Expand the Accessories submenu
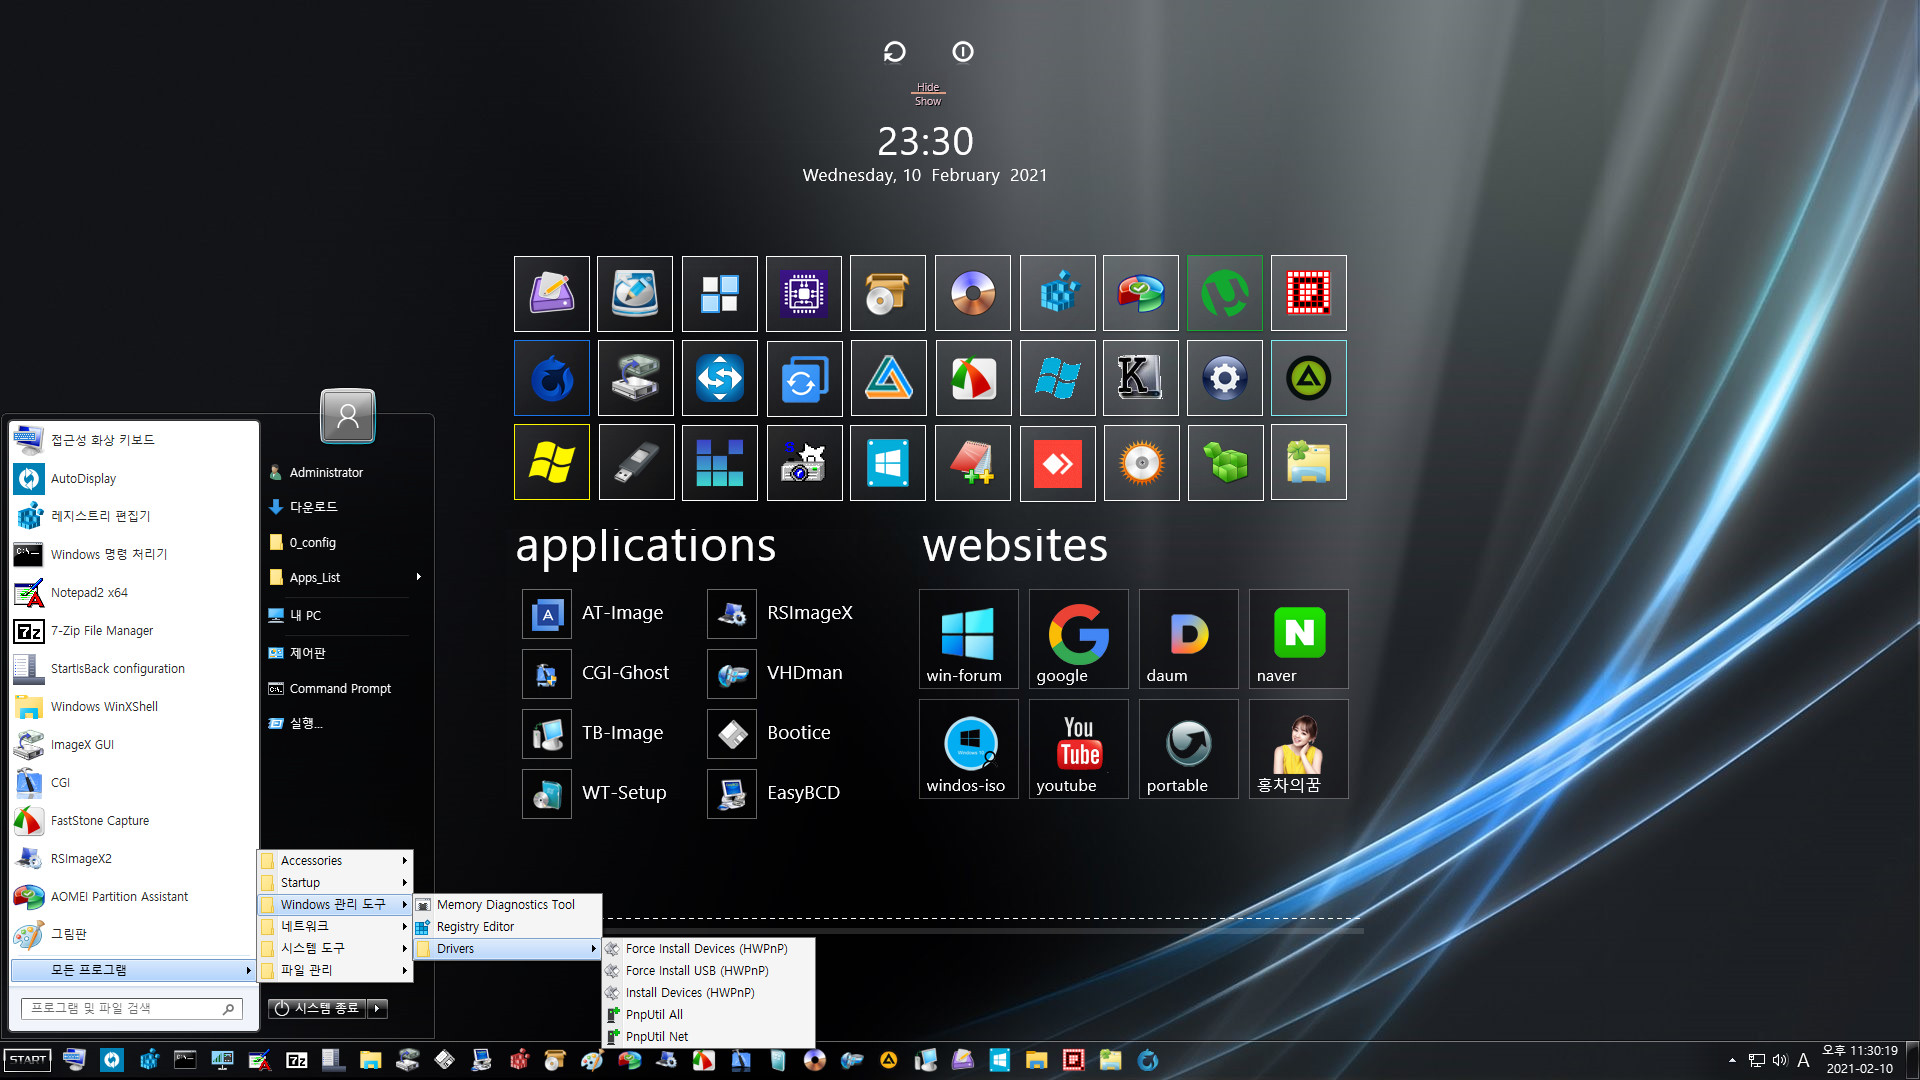This screenshot has height=1080, width=1920. point(335,861)
